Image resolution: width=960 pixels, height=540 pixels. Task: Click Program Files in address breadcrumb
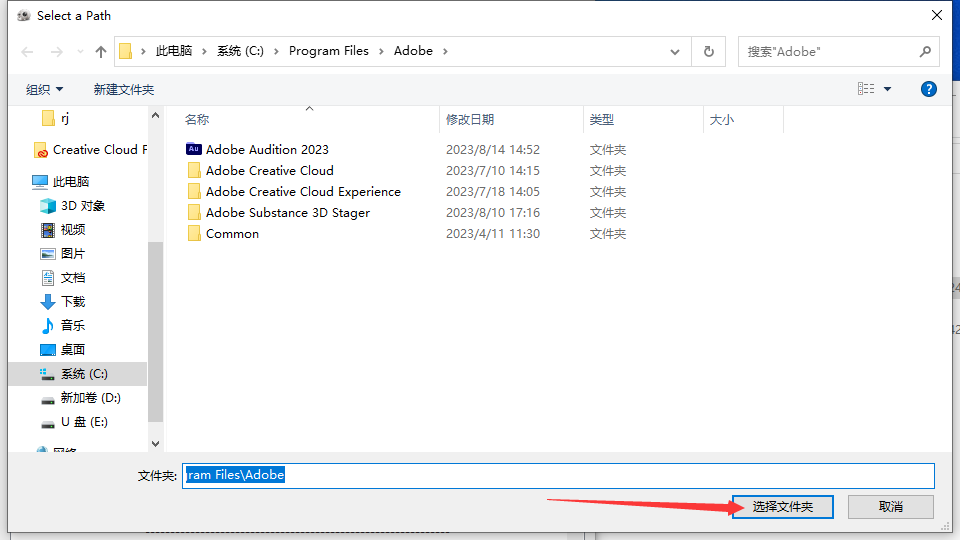329,51
